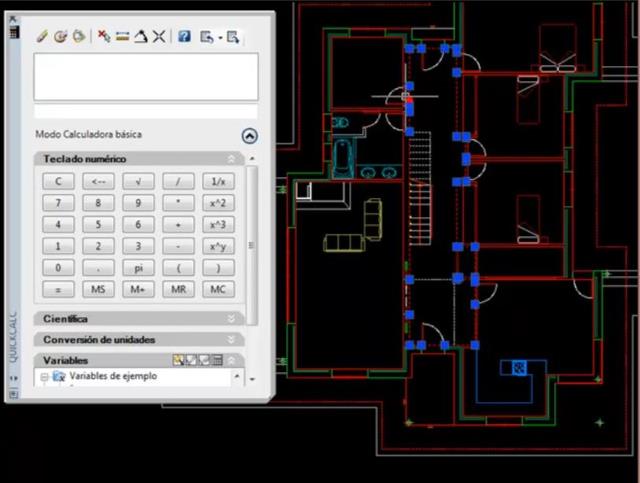
Task: Click the Apply value with return arrow icon
Action: [x=207, y=37]
